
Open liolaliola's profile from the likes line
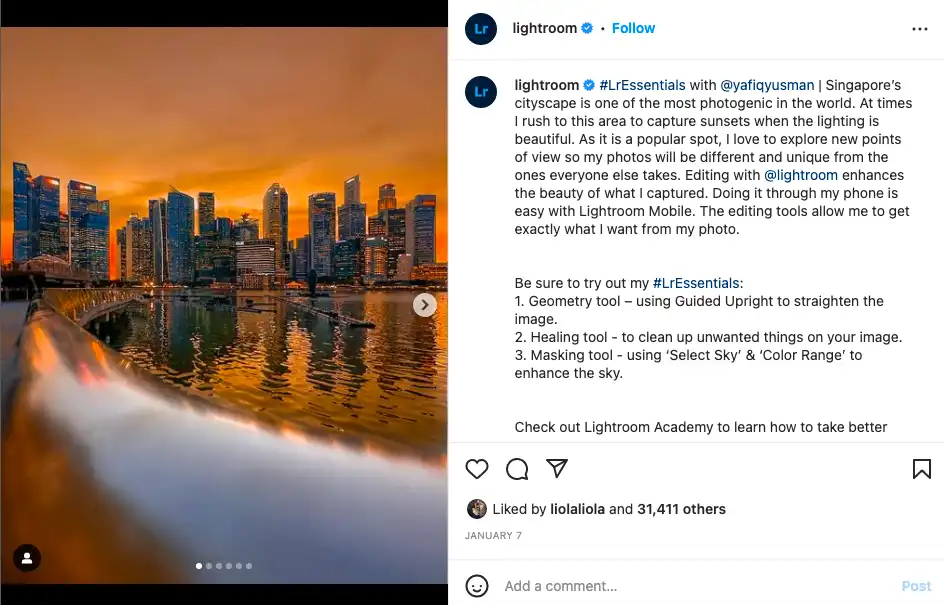point(578,509)
